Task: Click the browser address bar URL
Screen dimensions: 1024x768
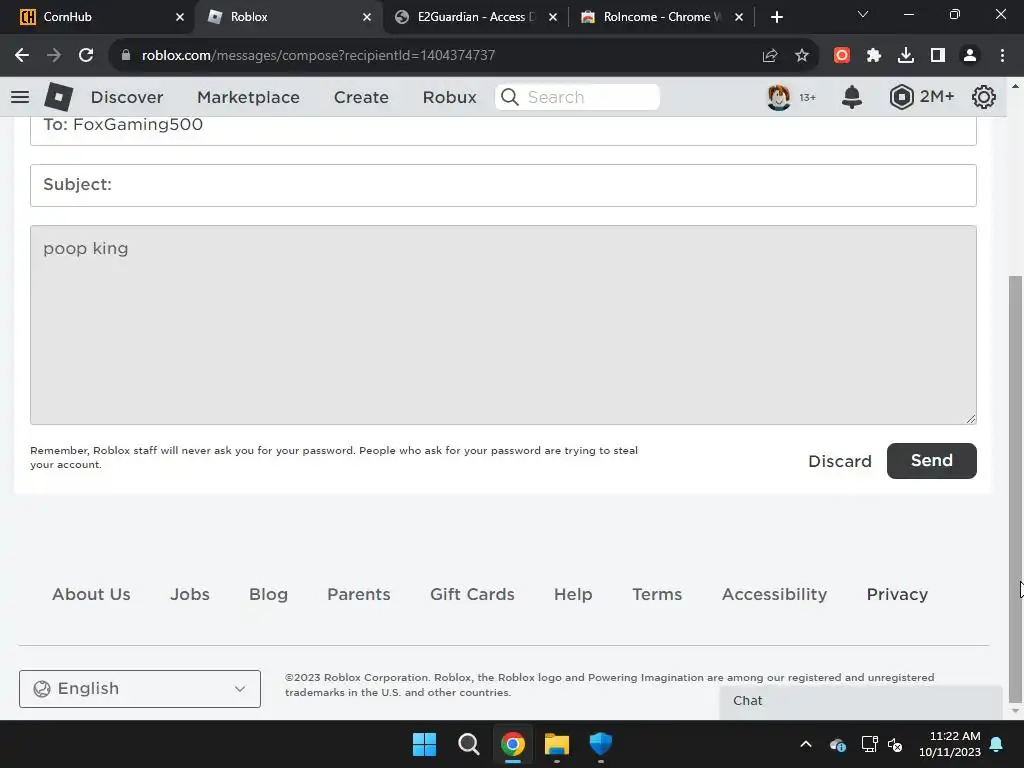Action: (319, 56)
